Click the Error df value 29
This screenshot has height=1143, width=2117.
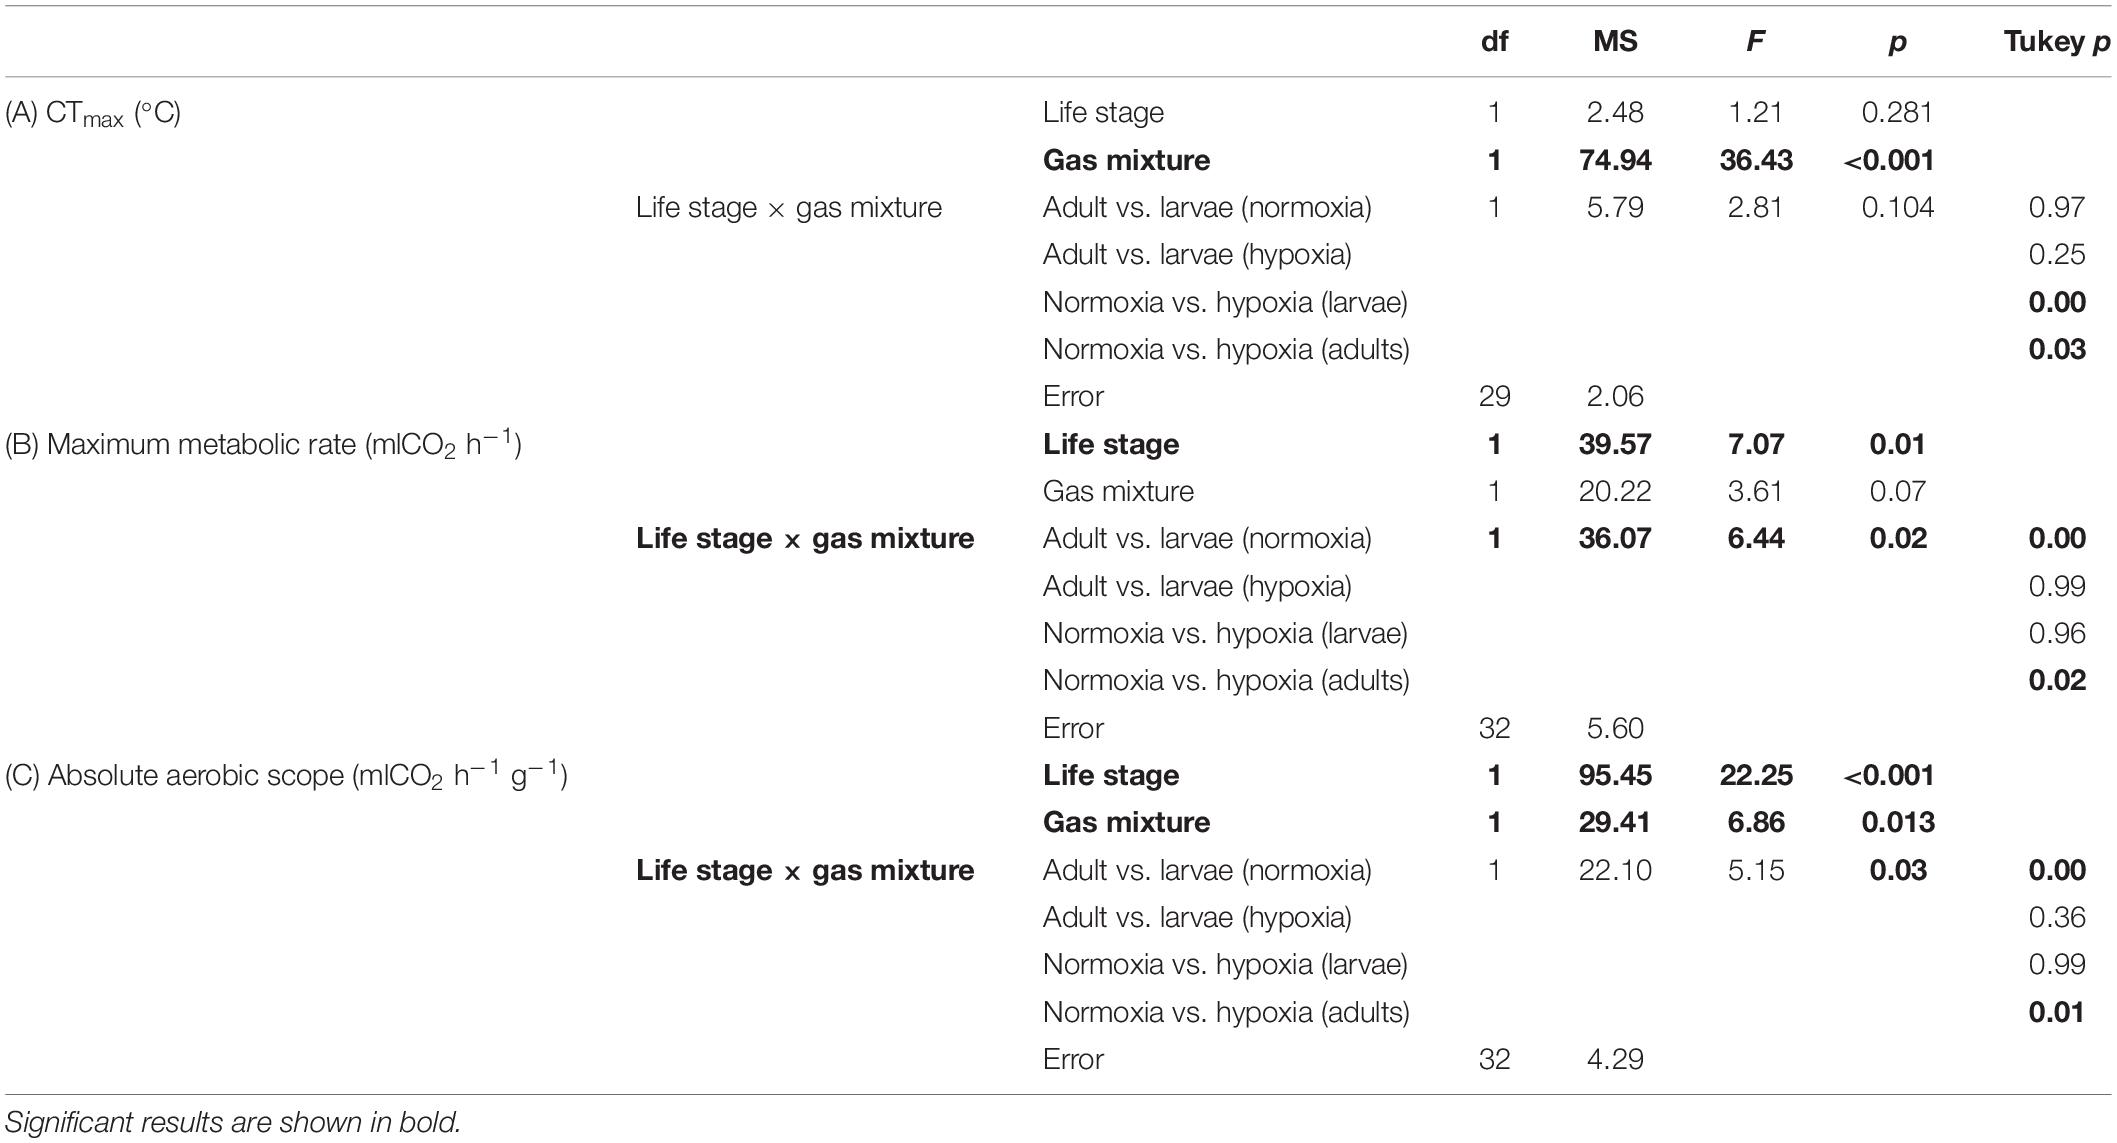1494,397
